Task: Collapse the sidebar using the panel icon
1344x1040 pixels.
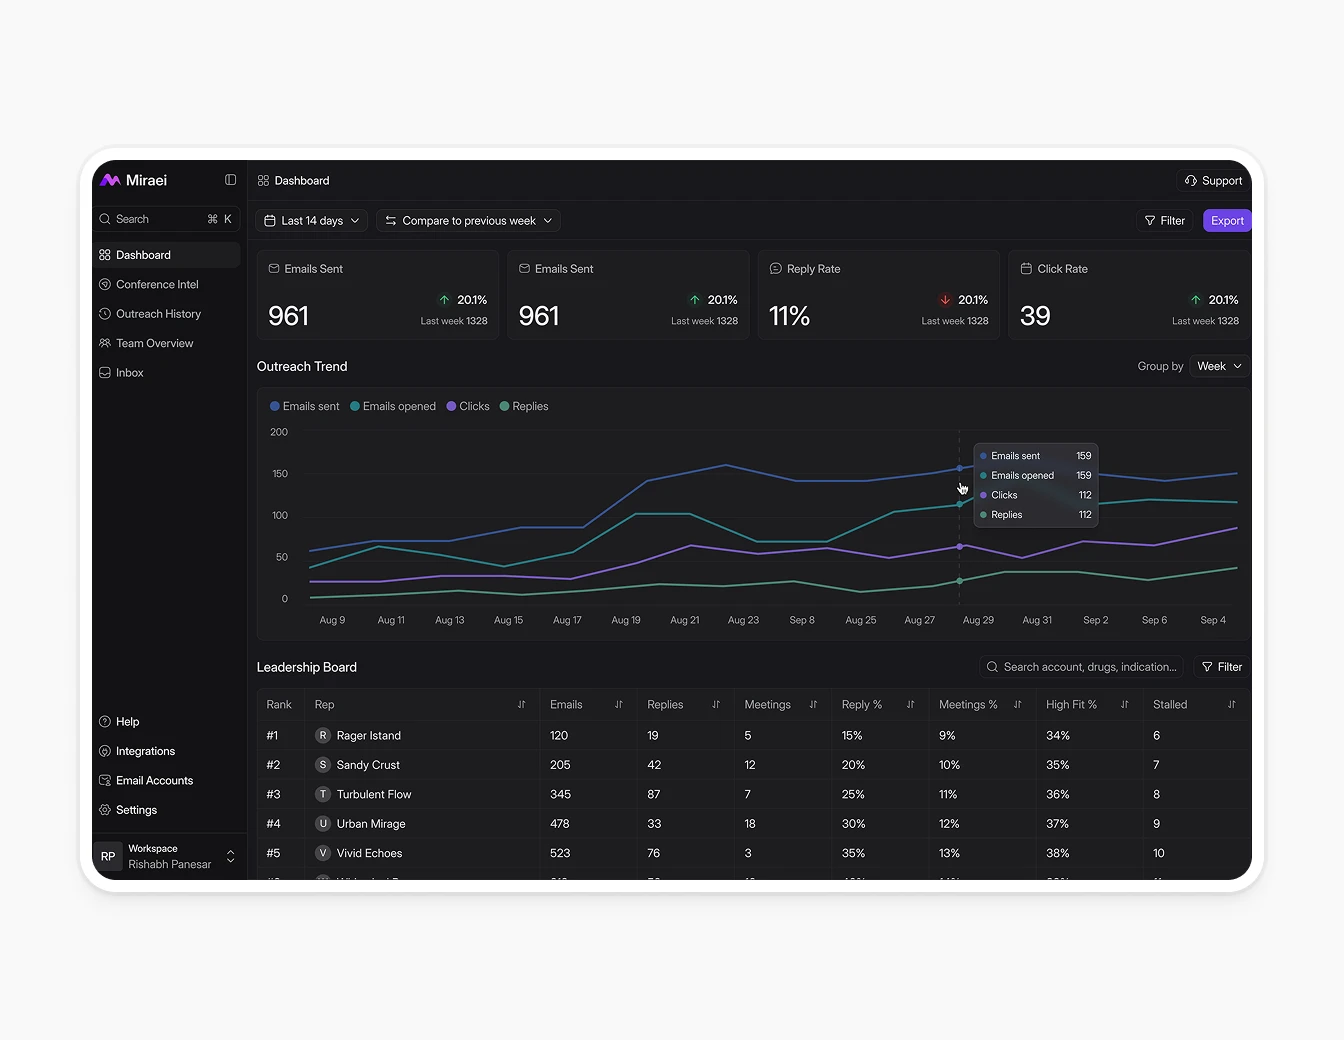Action: tap(230, 180)
